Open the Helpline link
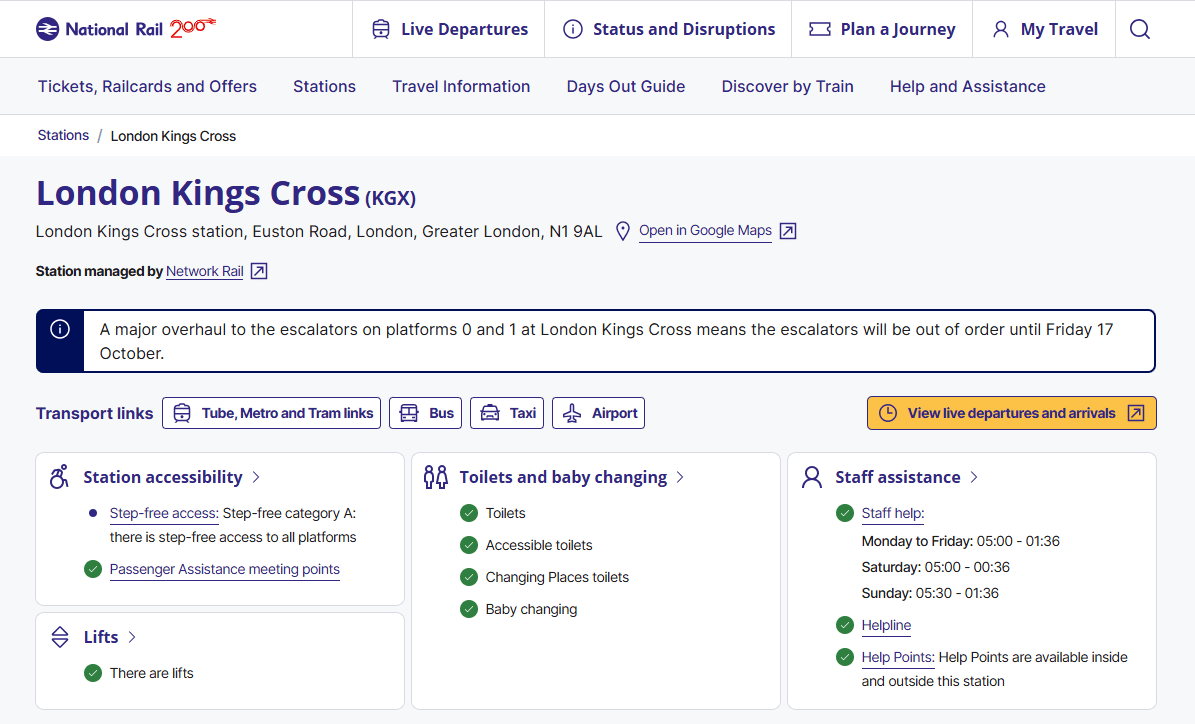Screen dimensions: 1195x724 (886, 625)
